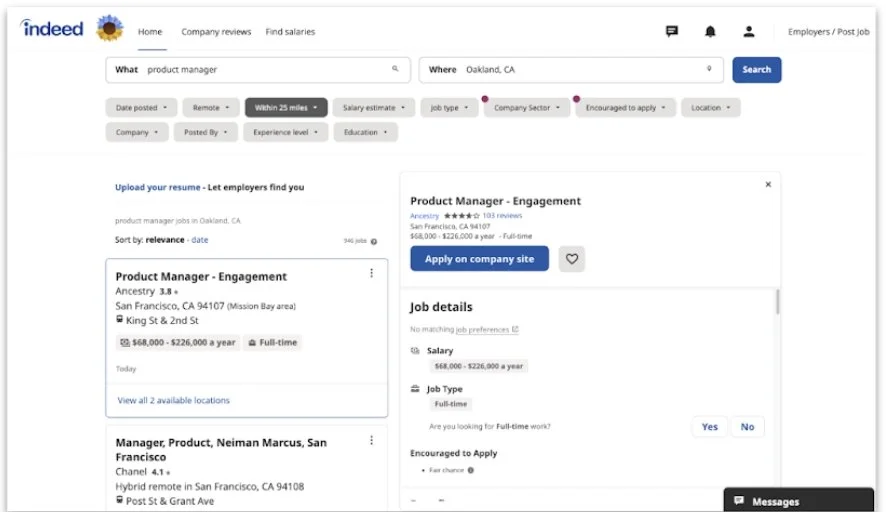886x512 pixels.
Task: Open the Encouraged to apply filter
Action: [x=626, y=107]
